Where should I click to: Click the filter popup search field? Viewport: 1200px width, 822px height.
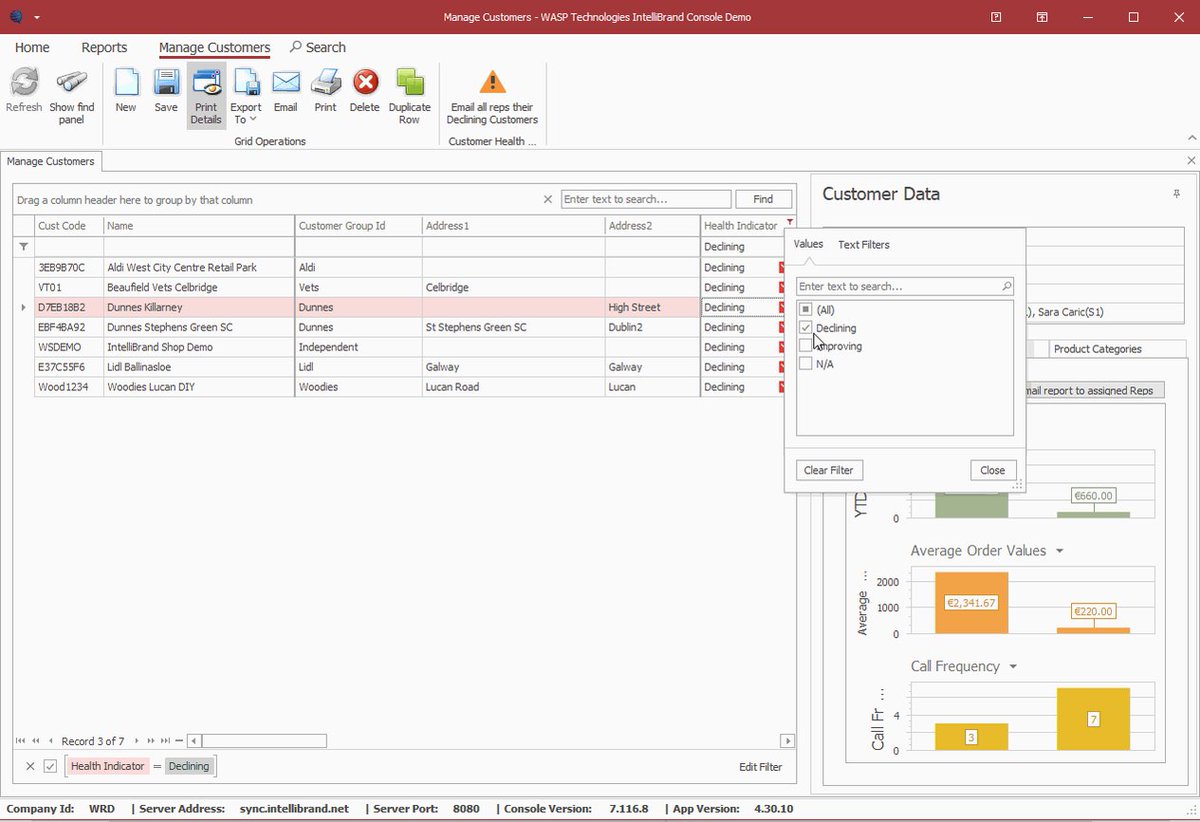point(905,286)
